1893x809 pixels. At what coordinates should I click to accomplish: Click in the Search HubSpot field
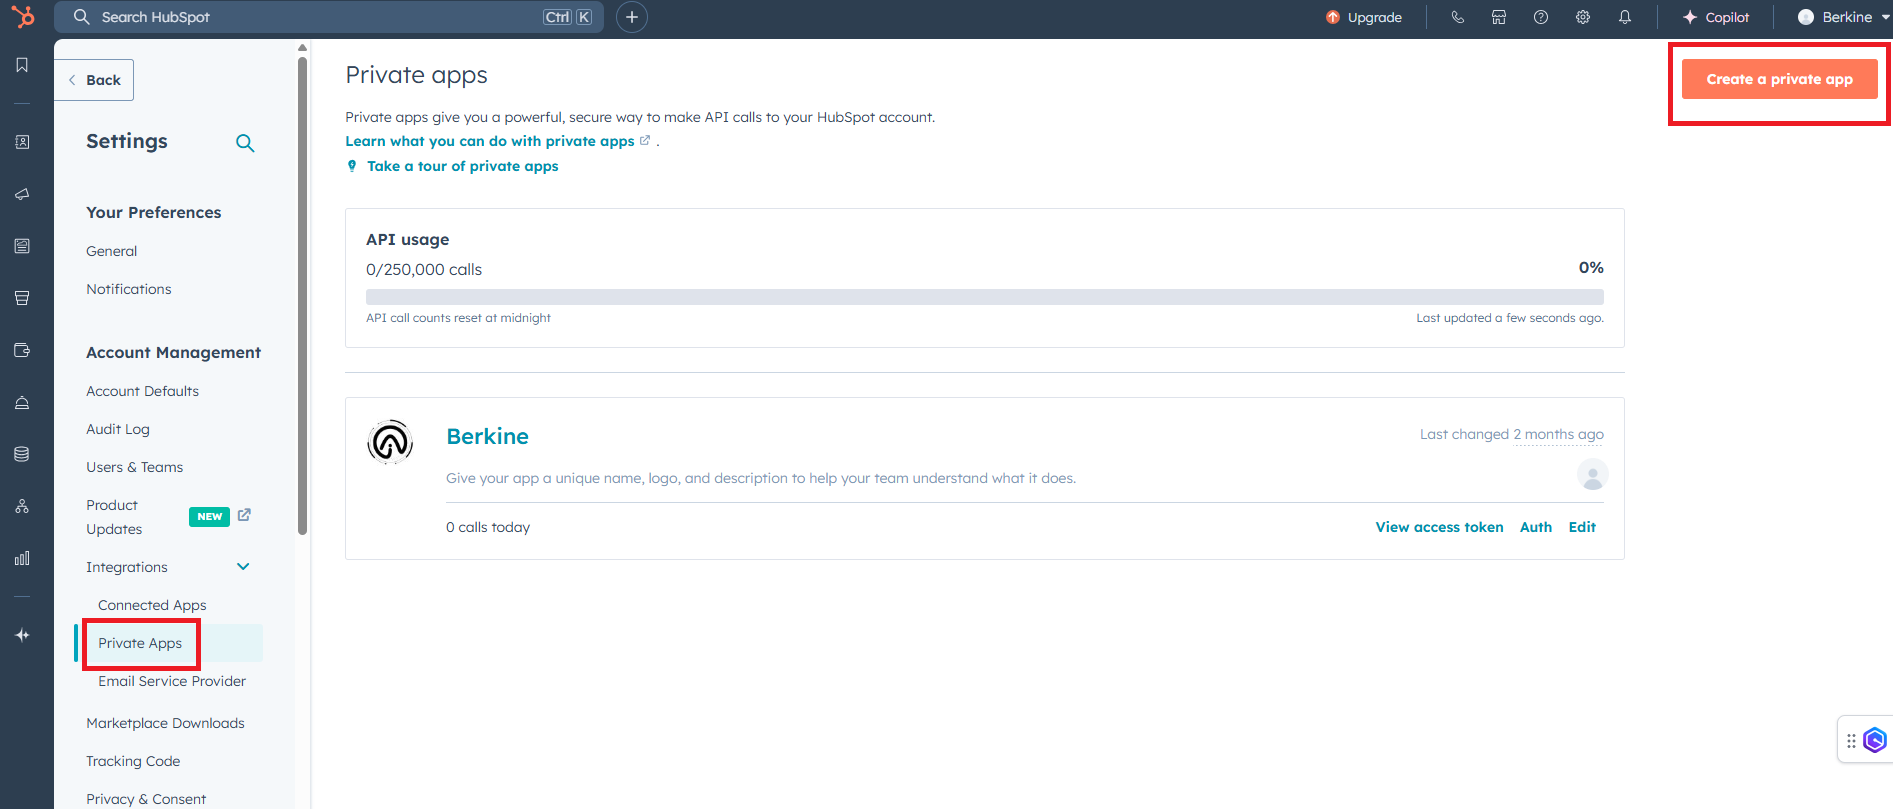(x=329, y=17)
